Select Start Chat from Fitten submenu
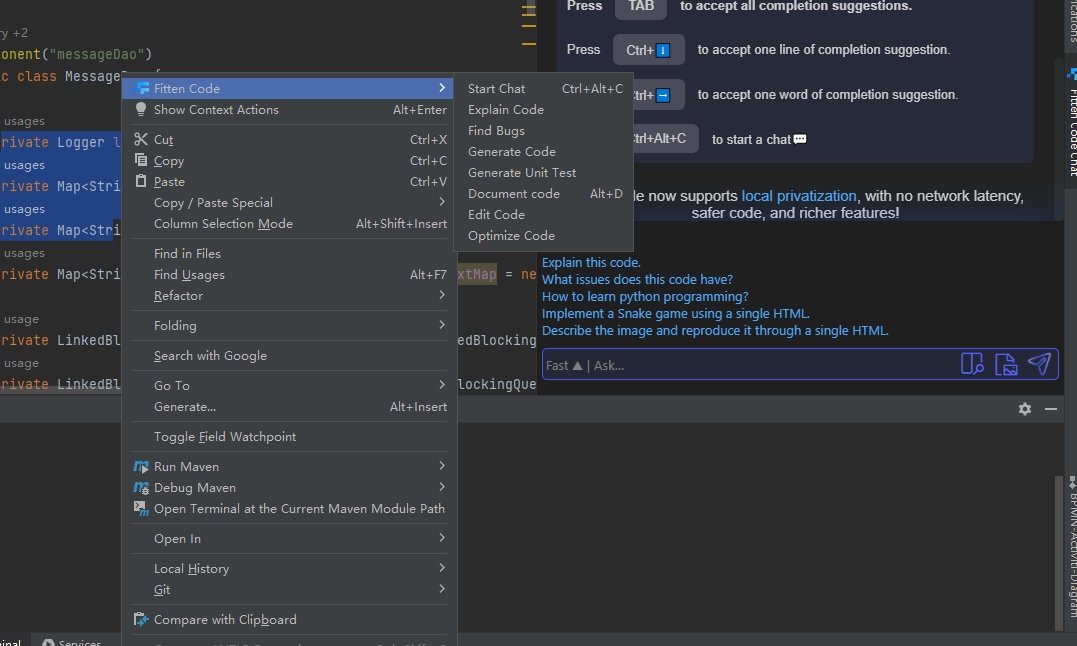 coord(543,89)
